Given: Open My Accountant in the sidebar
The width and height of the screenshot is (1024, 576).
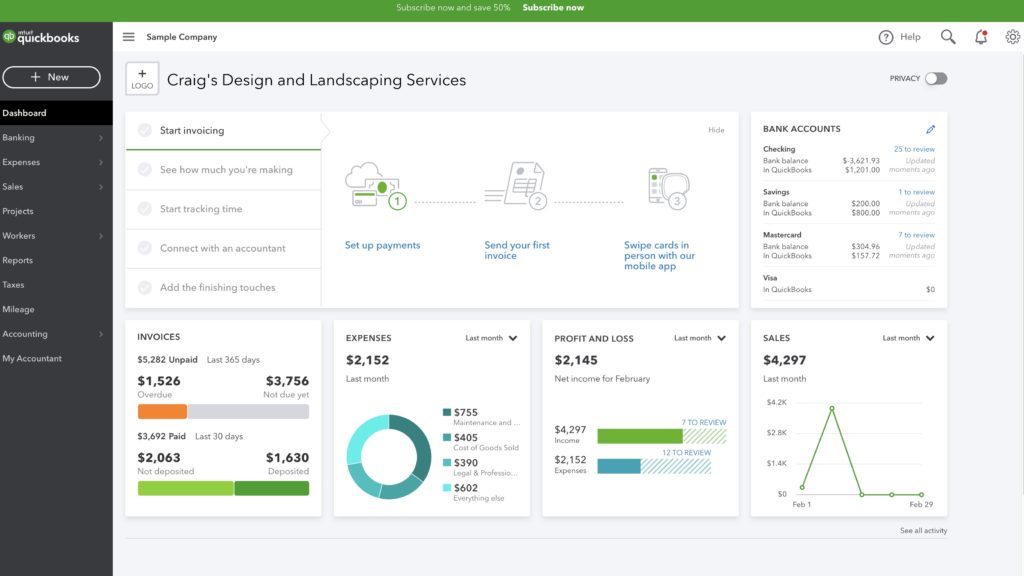Looking at the screenshot, I should point(56,358).
